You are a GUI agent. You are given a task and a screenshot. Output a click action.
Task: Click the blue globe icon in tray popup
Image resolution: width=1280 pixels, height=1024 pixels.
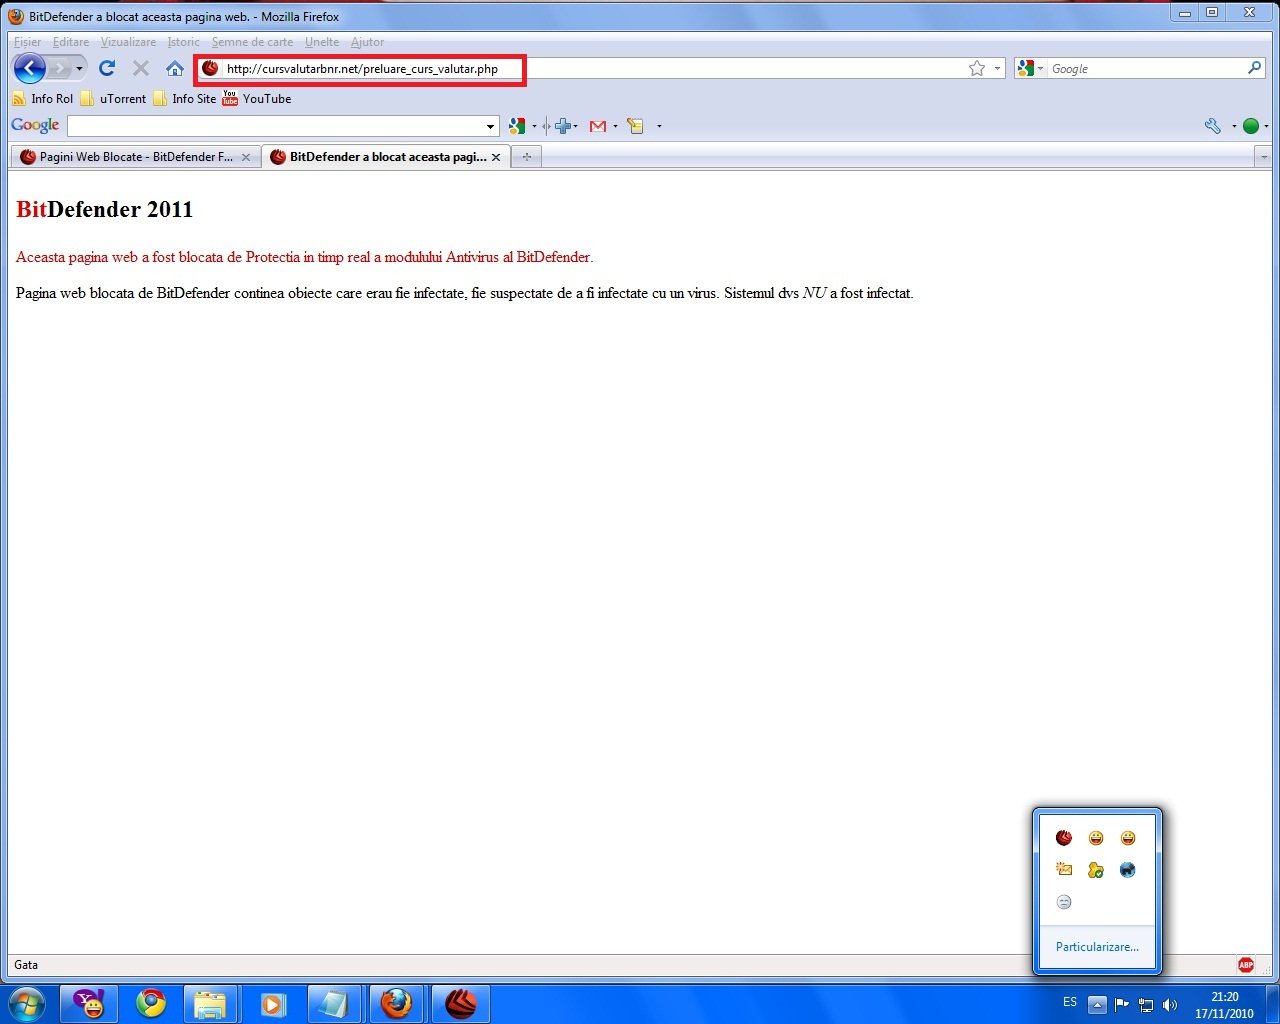1128,870
